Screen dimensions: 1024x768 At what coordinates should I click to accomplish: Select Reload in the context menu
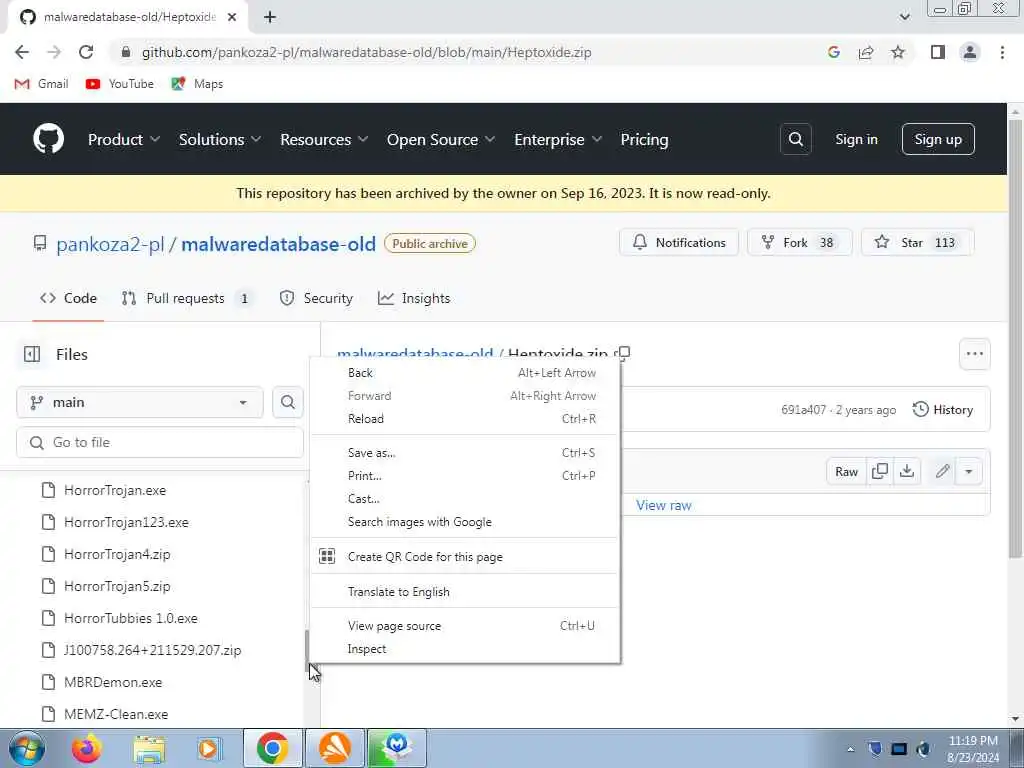[x=464, y=419]
